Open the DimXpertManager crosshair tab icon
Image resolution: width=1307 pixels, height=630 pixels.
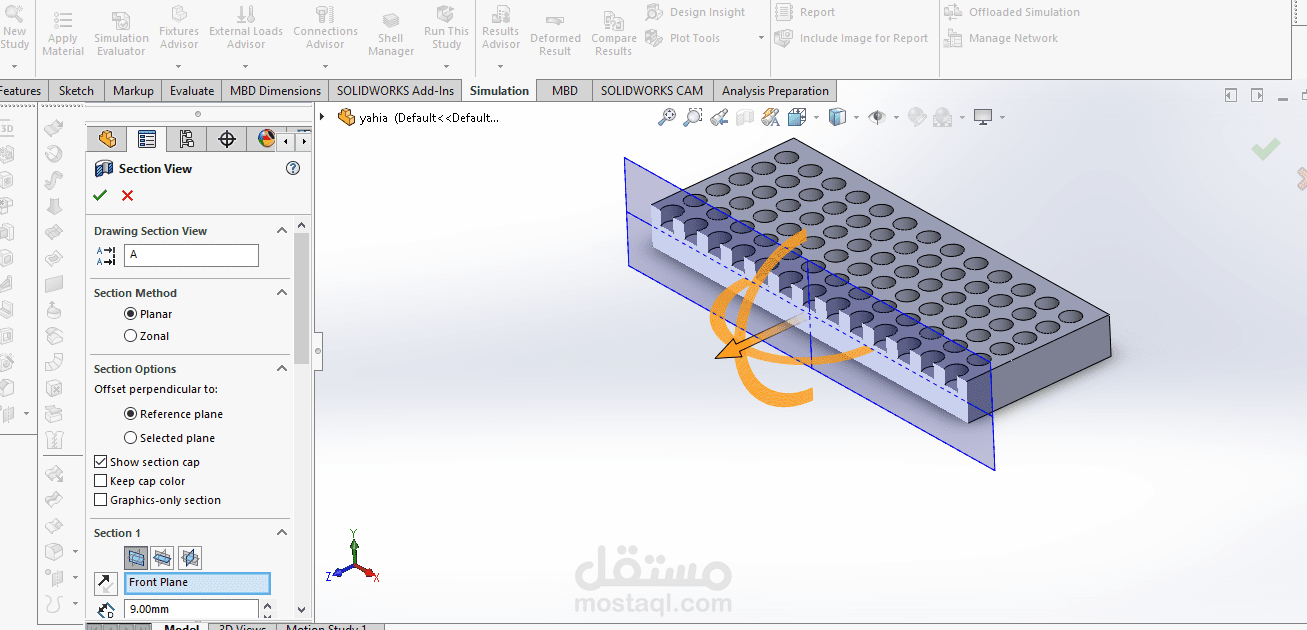tap(227, 139)
